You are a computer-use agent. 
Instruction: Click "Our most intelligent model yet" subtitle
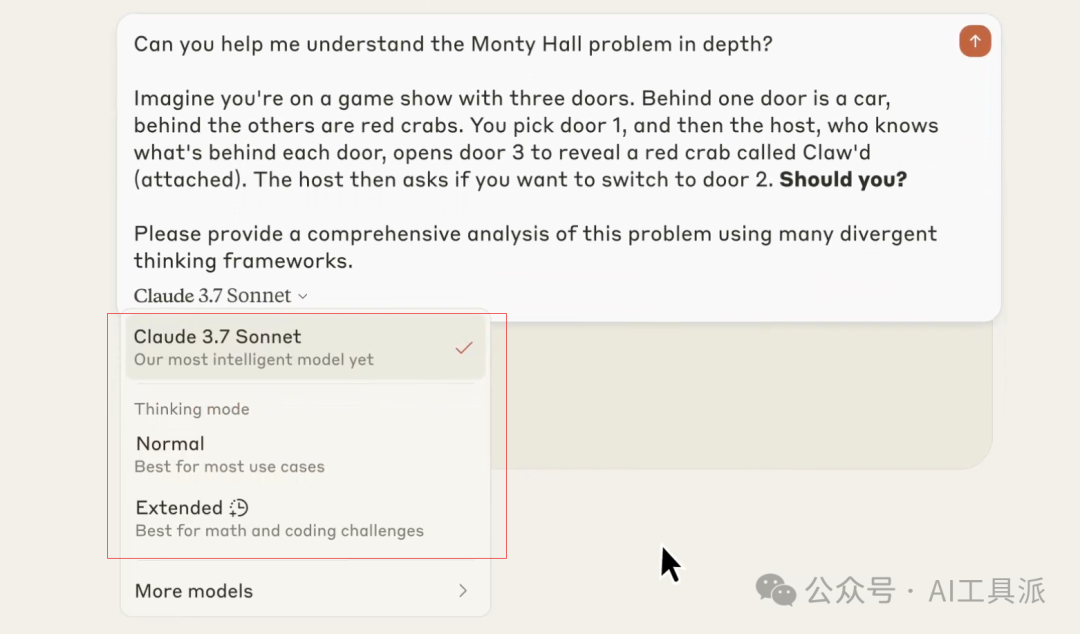coord(254,360)
